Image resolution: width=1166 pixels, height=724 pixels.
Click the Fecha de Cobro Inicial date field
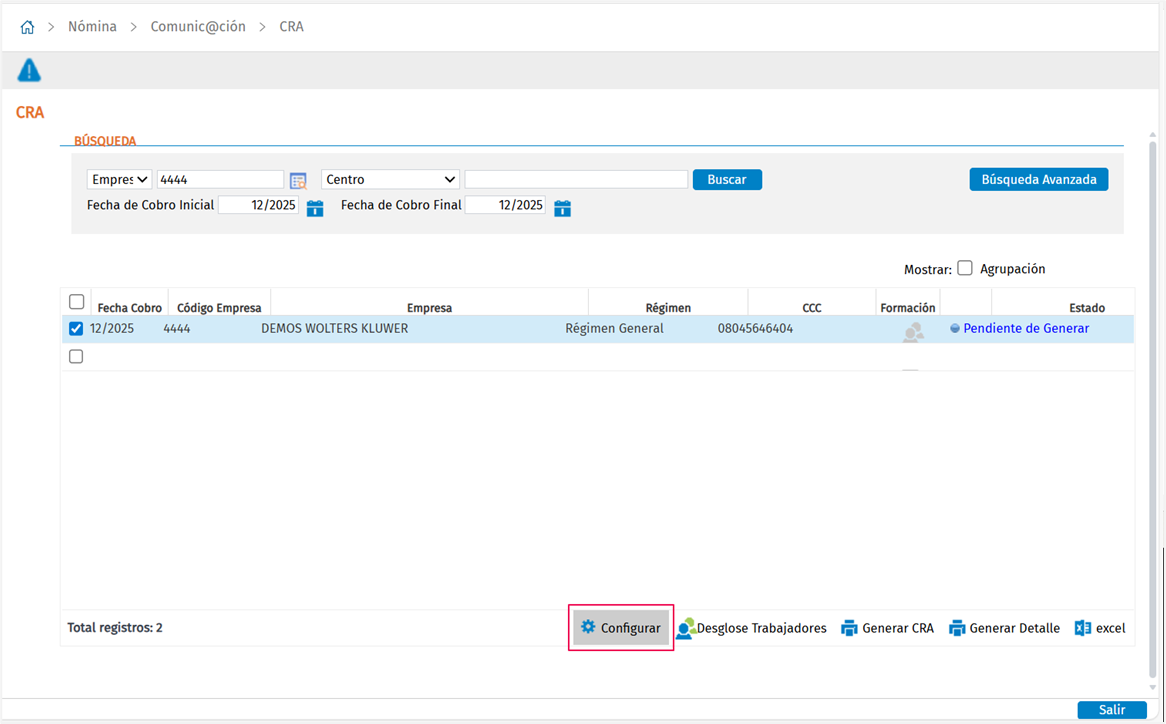(x=258, y=205)
